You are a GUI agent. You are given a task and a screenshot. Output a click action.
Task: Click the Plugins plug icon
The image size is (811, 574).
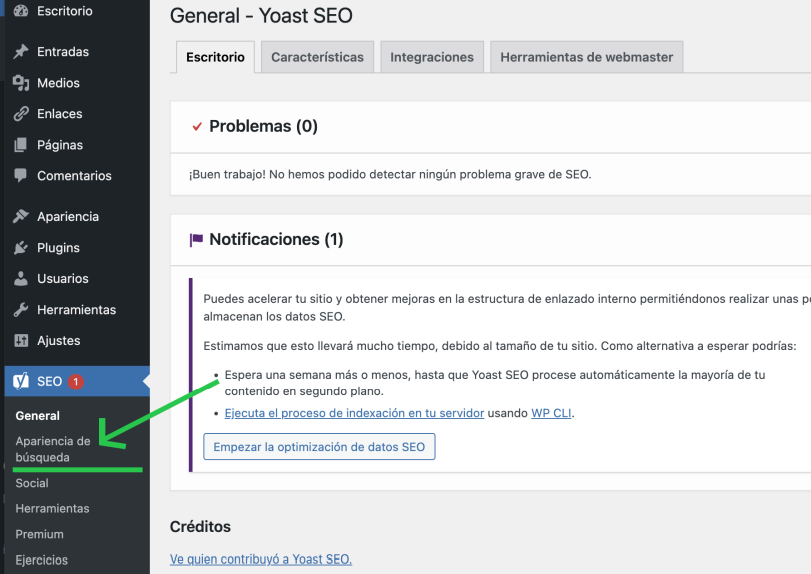point(21,248)
